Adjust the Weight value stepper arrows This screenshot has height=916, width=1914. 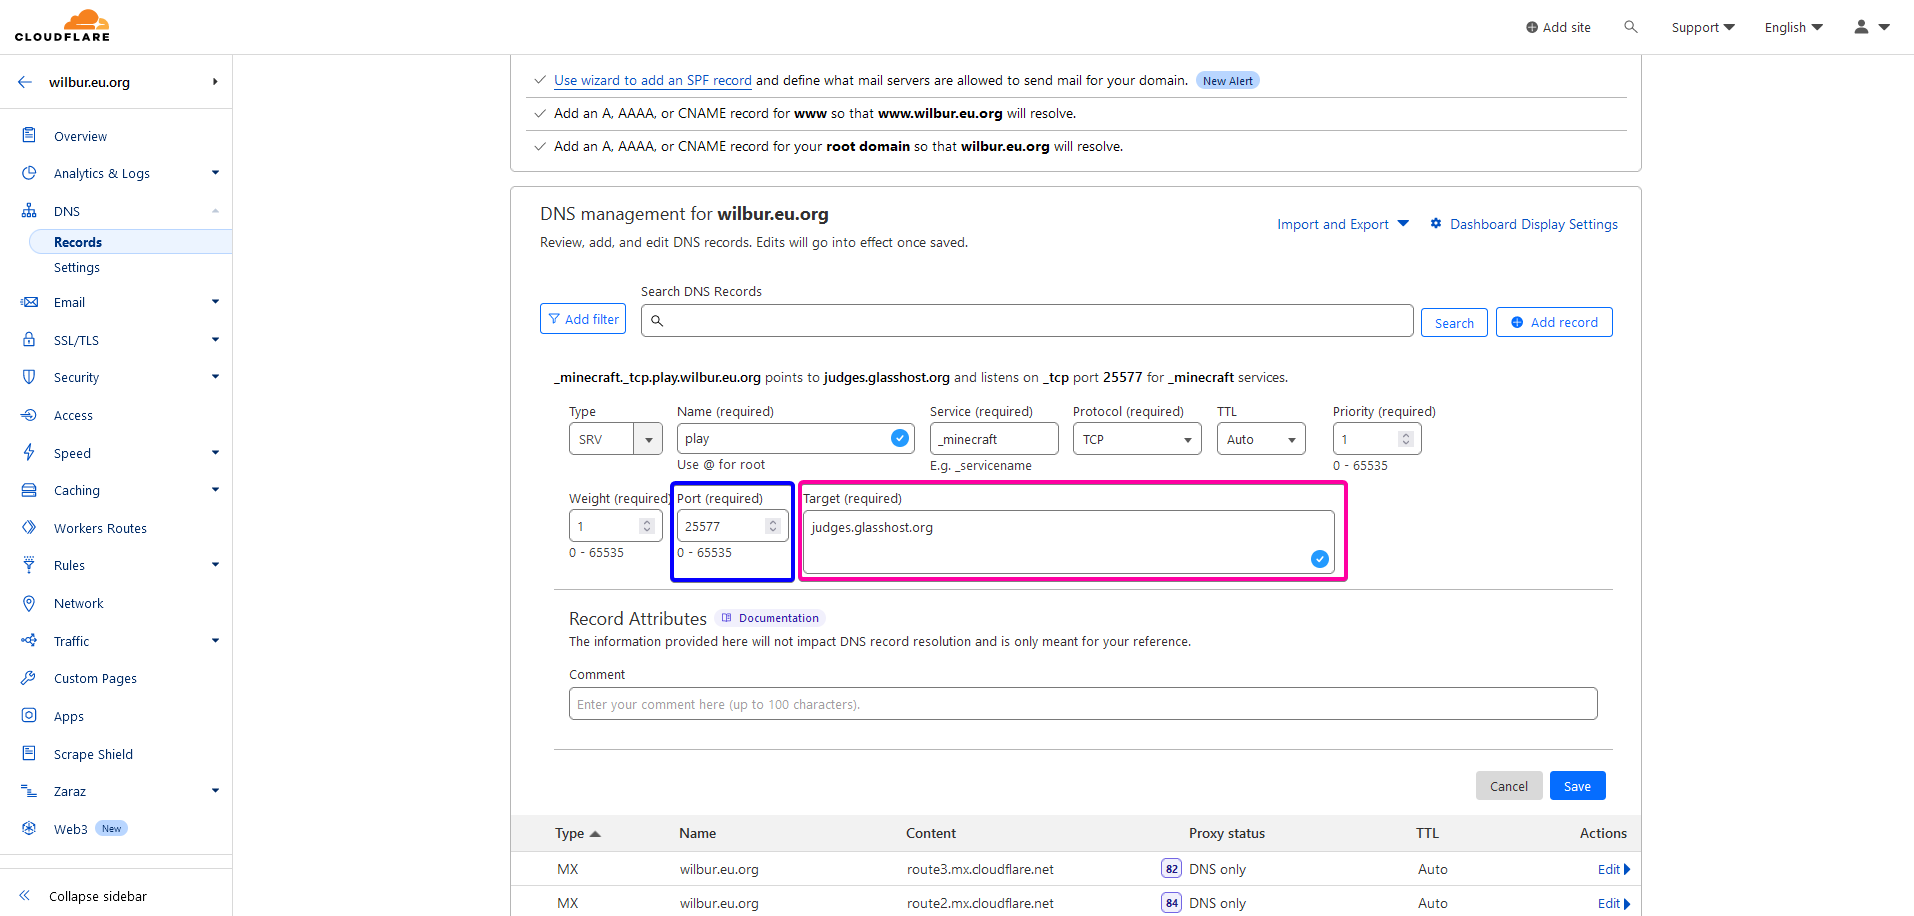(647, 526)
